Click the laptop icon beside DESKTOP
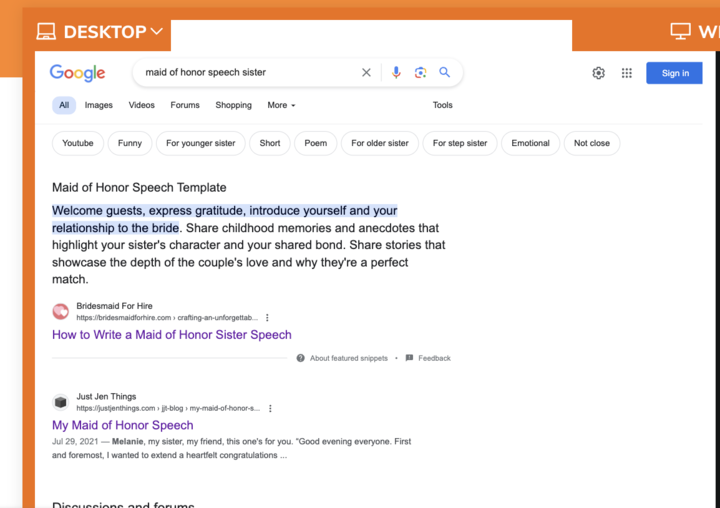The width and height of the screenshot is (720, 508). pyautogui.click(x=46, y=32)
